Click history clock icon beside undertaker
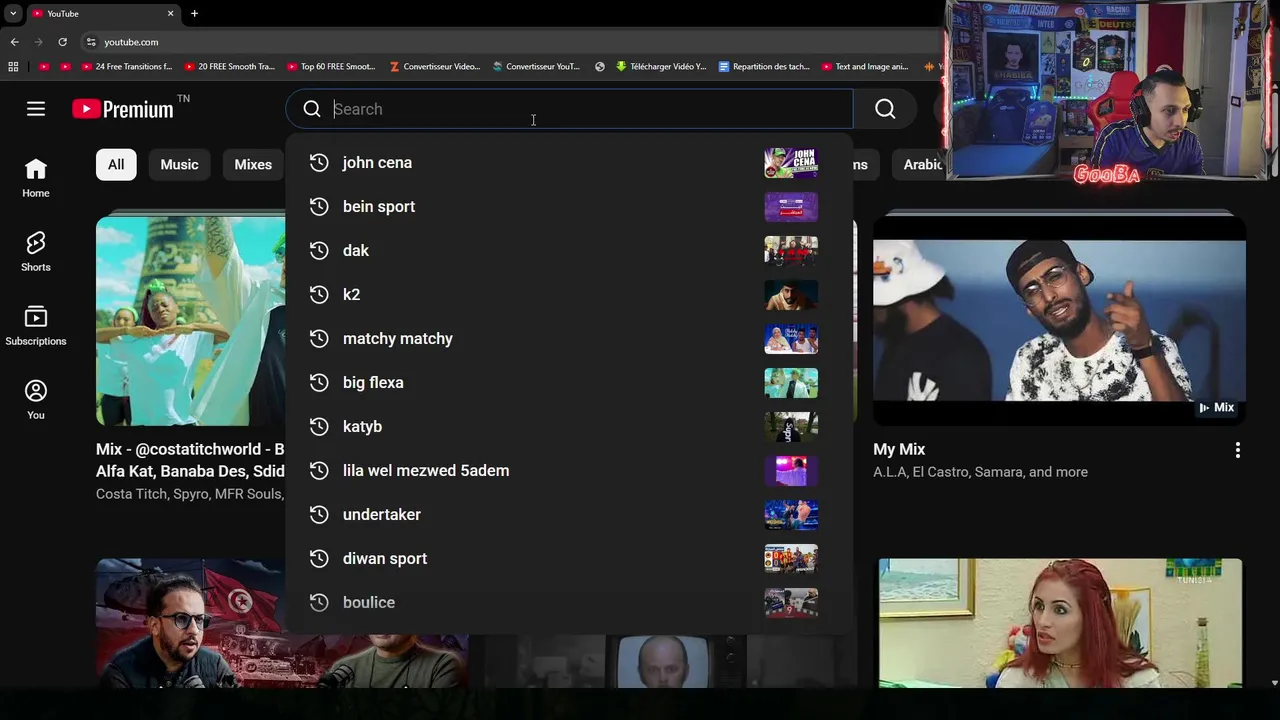 pyautogui.click(x=319, y=514)
